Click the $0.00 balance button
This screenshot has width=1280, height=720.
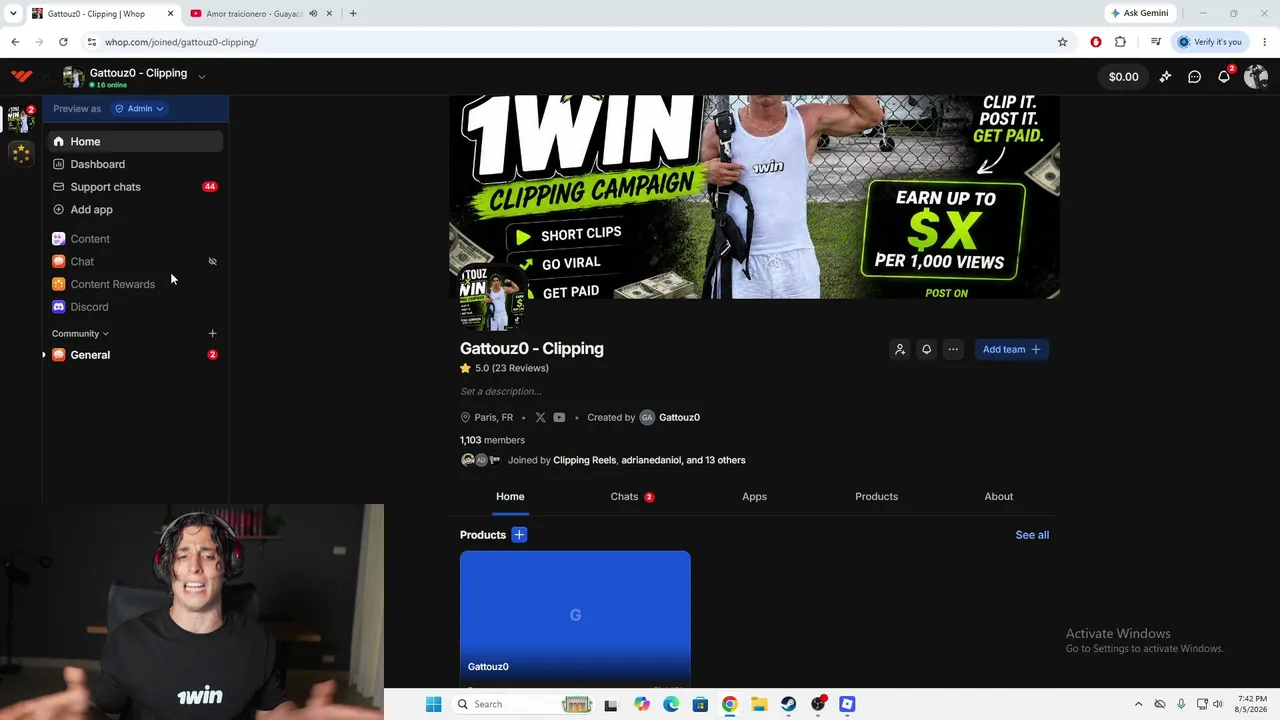click(1124, 77)
